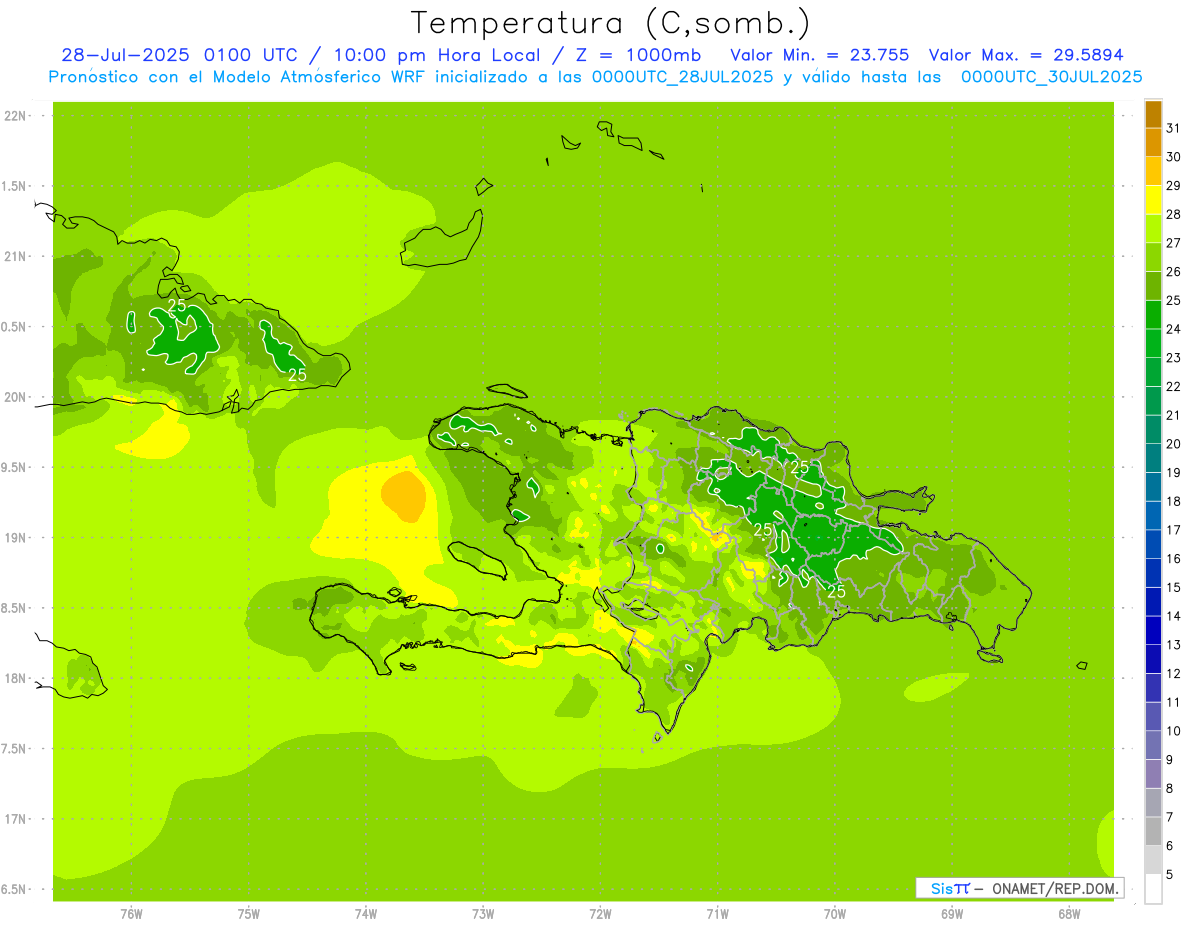Click legend swatch between 30 and 31
This screenshot has width=1200, height=927.
pyautogui.click(x=1153, y=142)
